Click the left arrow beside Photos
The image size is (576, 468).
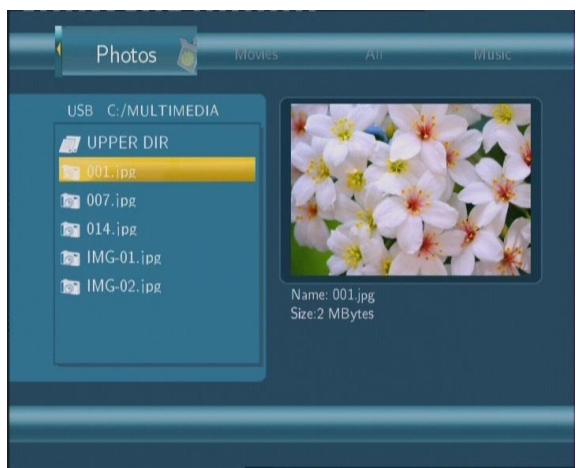[58, 49]
